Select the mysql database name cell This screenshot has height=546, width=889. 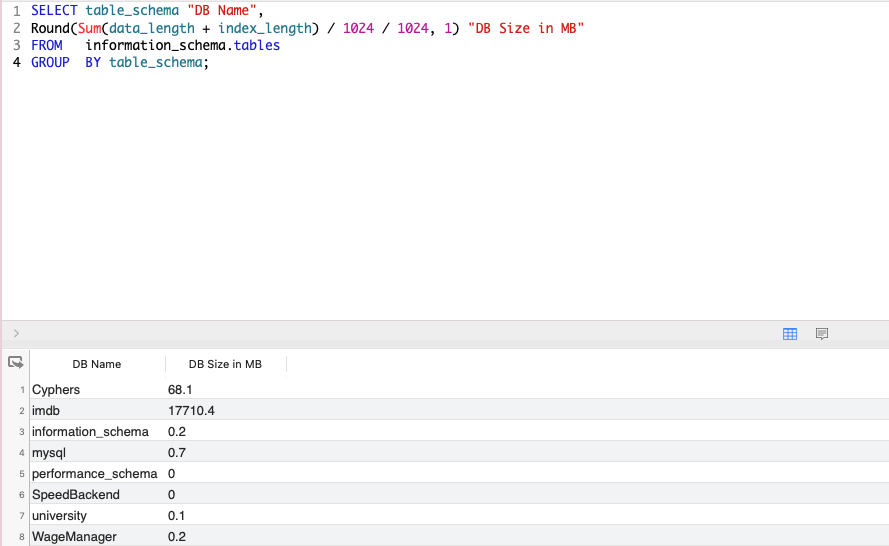(x=49, y=452)
